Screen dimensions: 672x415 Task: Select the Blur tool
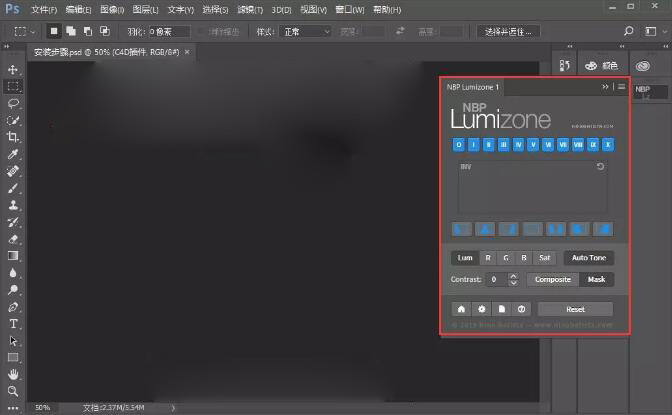pyautogui.click(x=13, y=273)
